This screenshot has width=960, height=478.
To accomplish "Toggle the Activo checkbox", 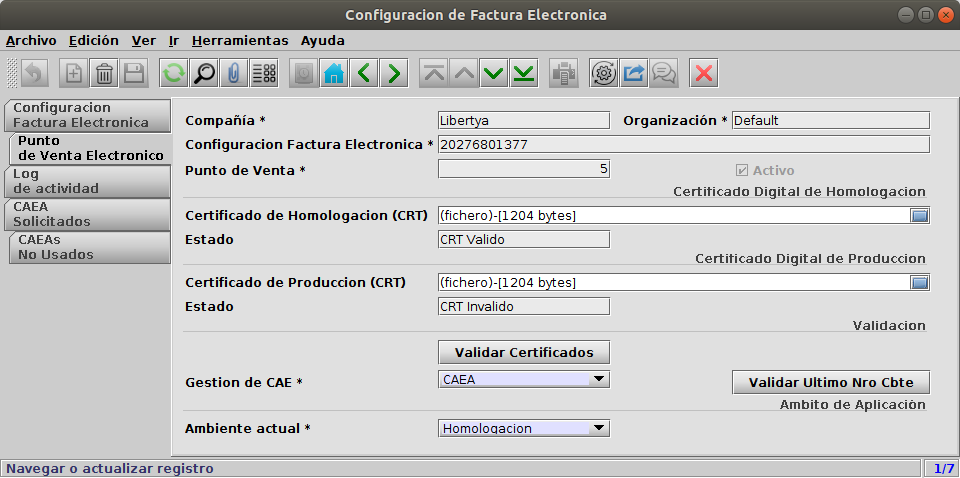I will (x=742, y=171).
